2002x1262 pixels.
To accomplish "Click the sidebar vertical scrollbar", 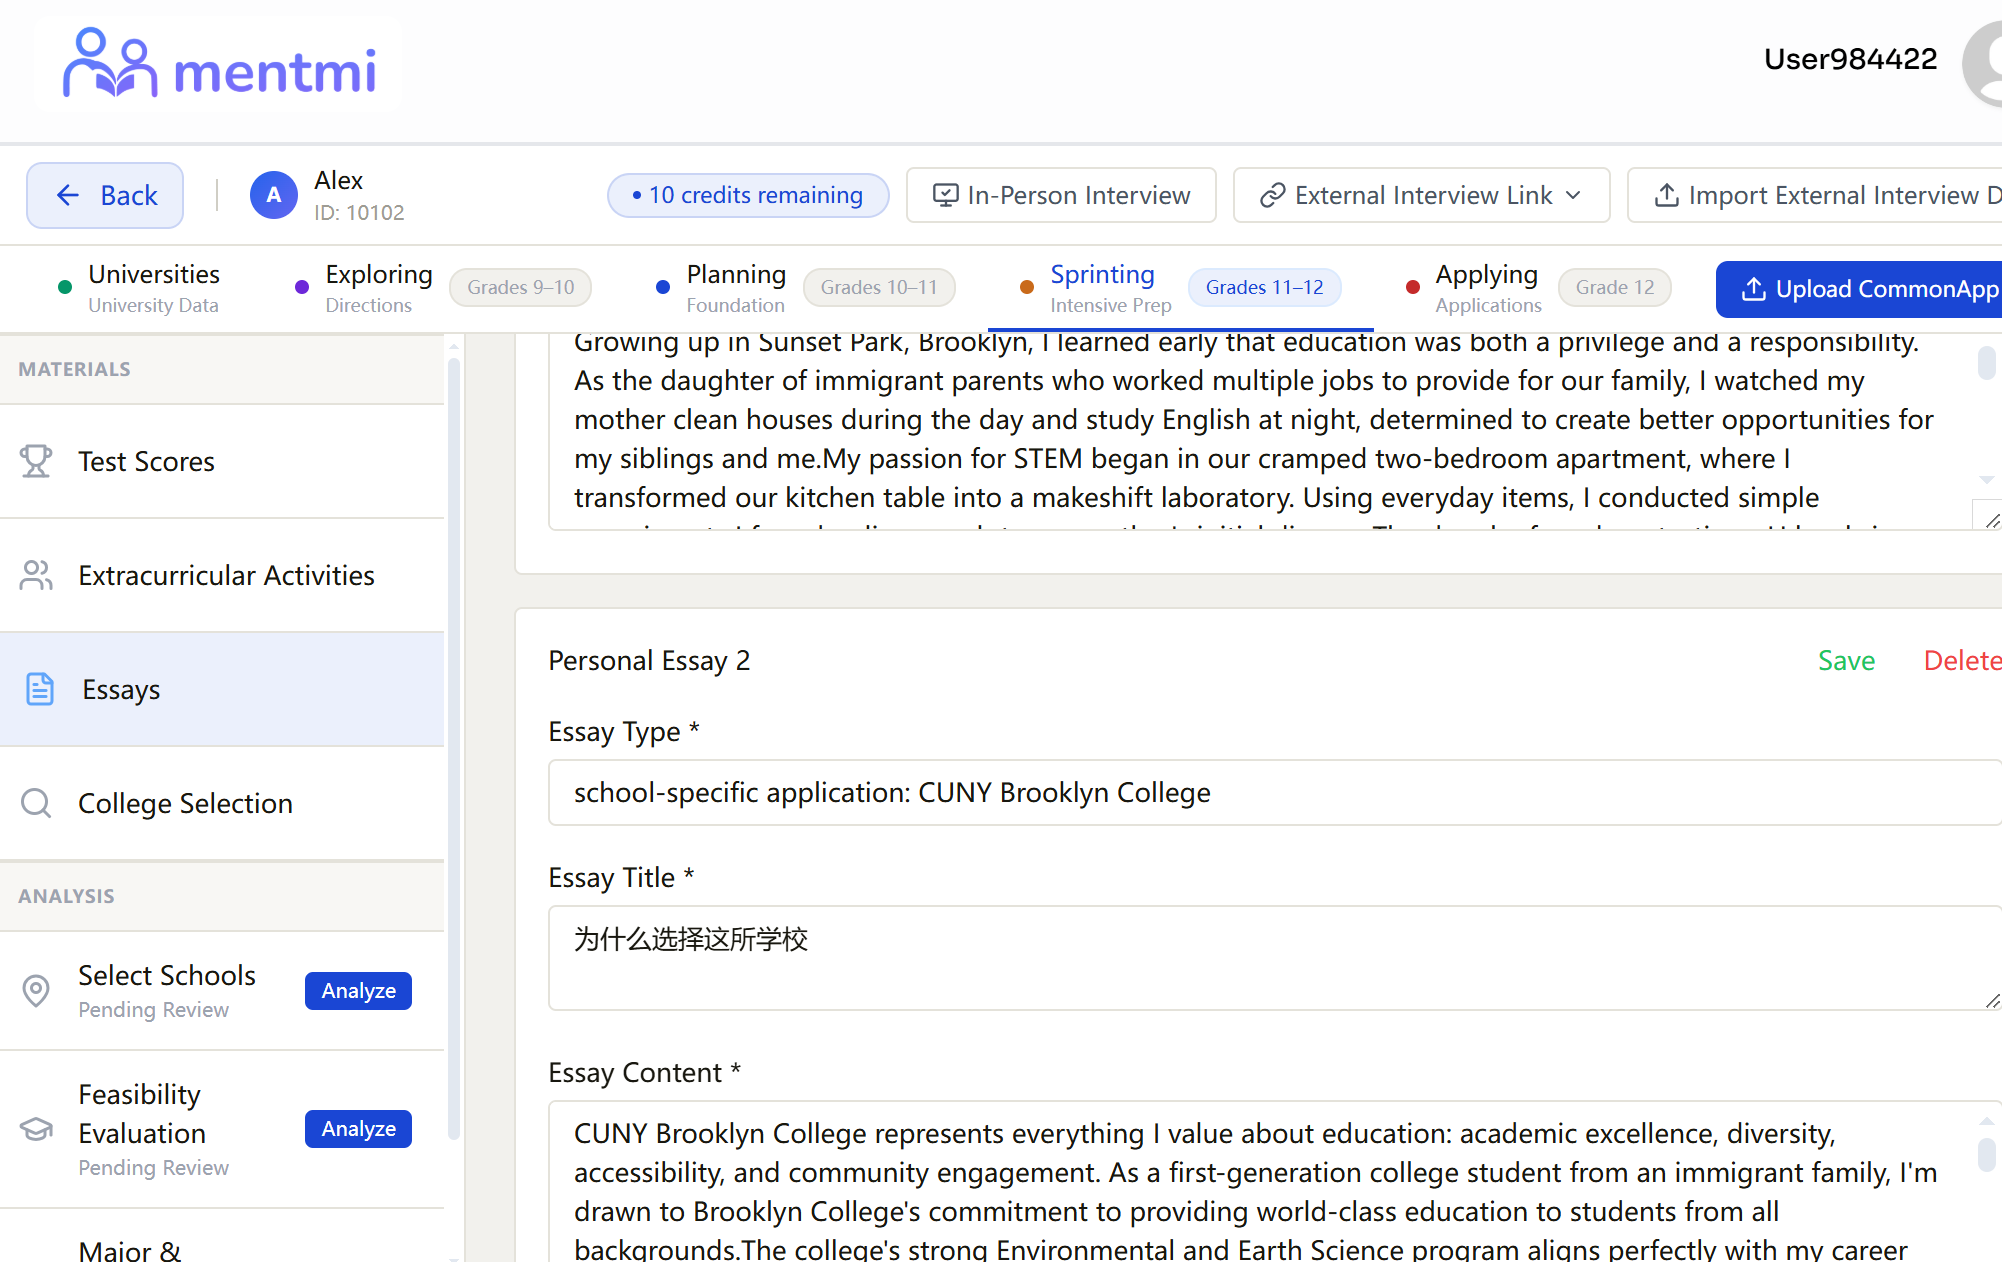I will click(453, 750).
